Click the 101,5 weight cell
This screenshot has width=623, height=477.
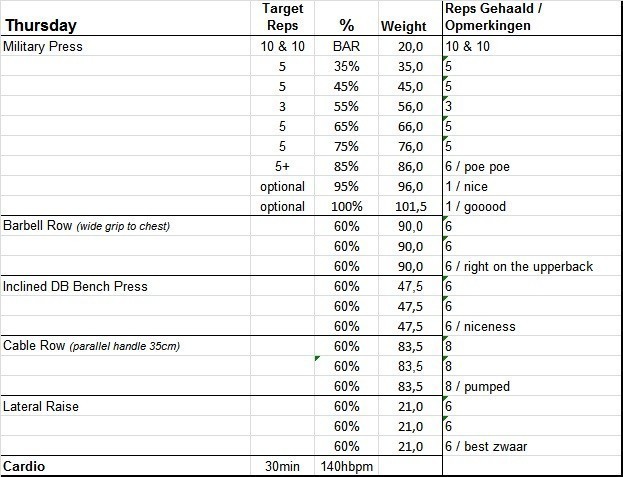coord(405,206)
